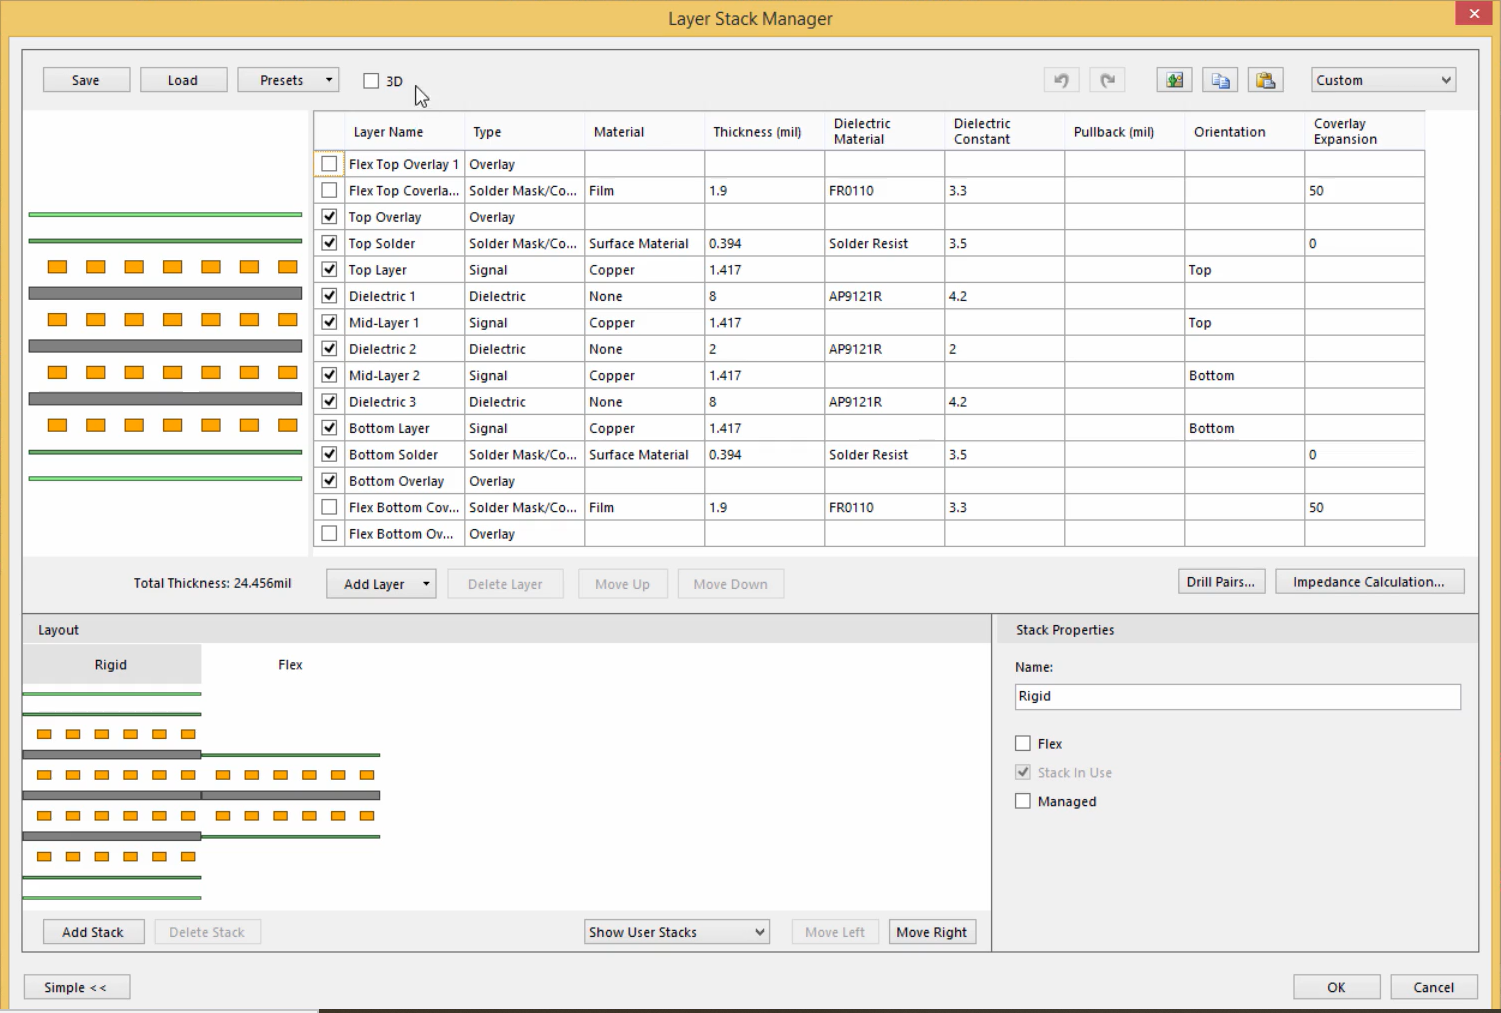1501x1013 pixels.
Task: Enable the Flex stack property checkbox
Action: 1023,743
